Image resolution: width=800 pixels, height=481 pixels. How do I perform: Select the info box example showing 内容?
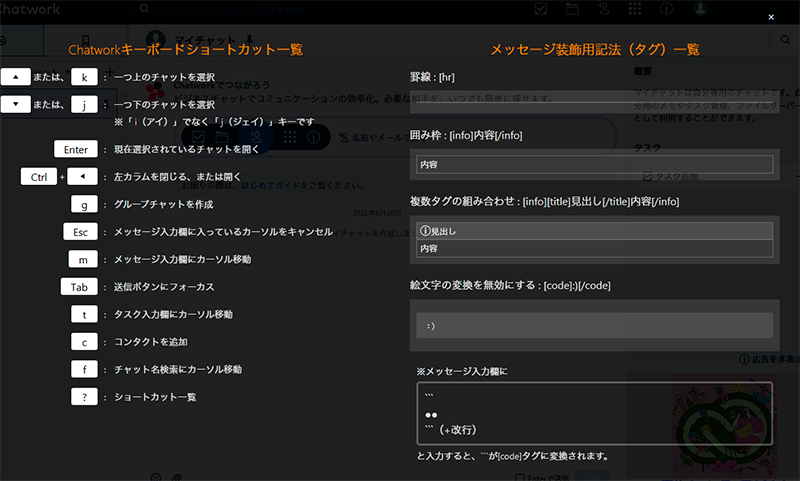click(x=594, y=165)
